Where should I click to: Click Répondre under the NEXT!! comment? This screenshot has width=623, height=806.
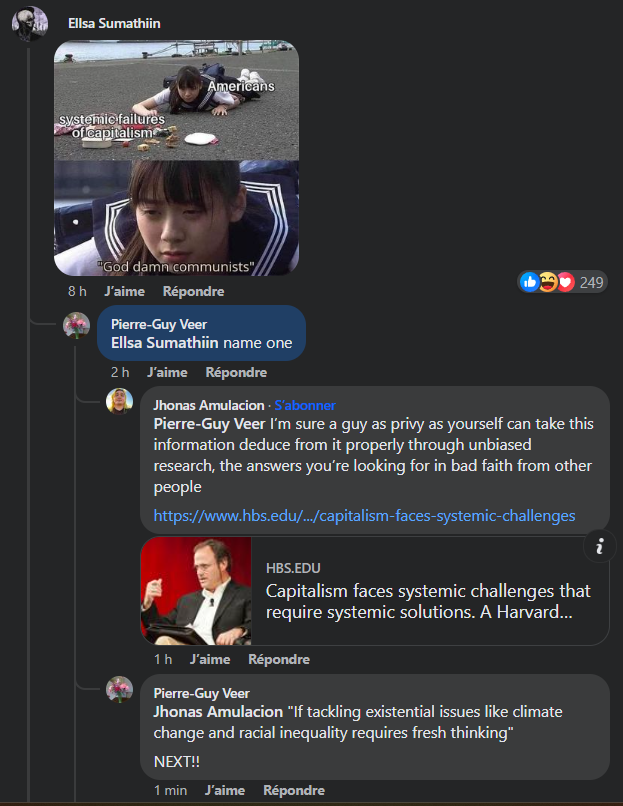coord(294,790)
